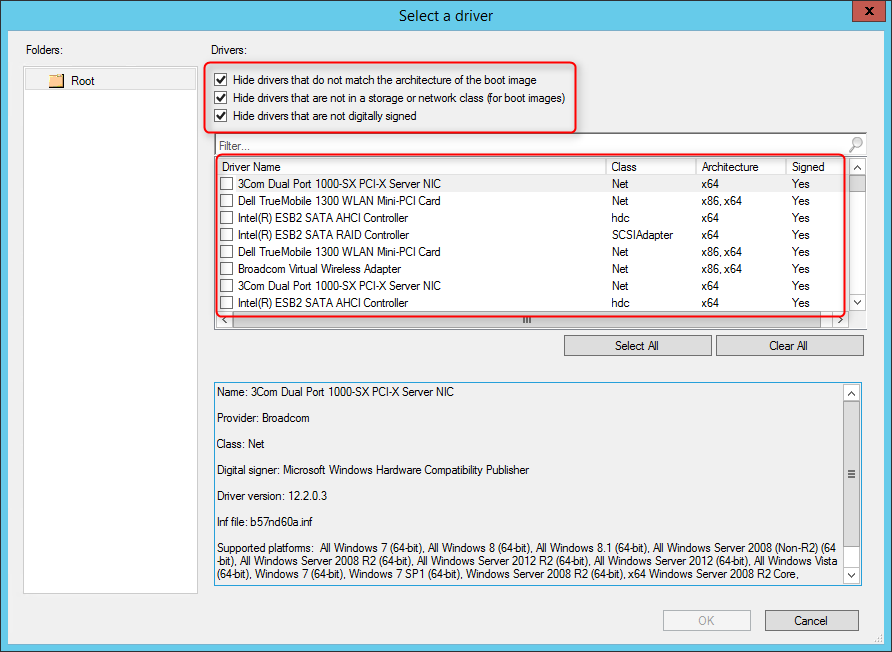This screenshot has height=652, width=892.
Task: Click 'Name: 3Com Dual Port' line in details
Action: click(x=335, y=392)
